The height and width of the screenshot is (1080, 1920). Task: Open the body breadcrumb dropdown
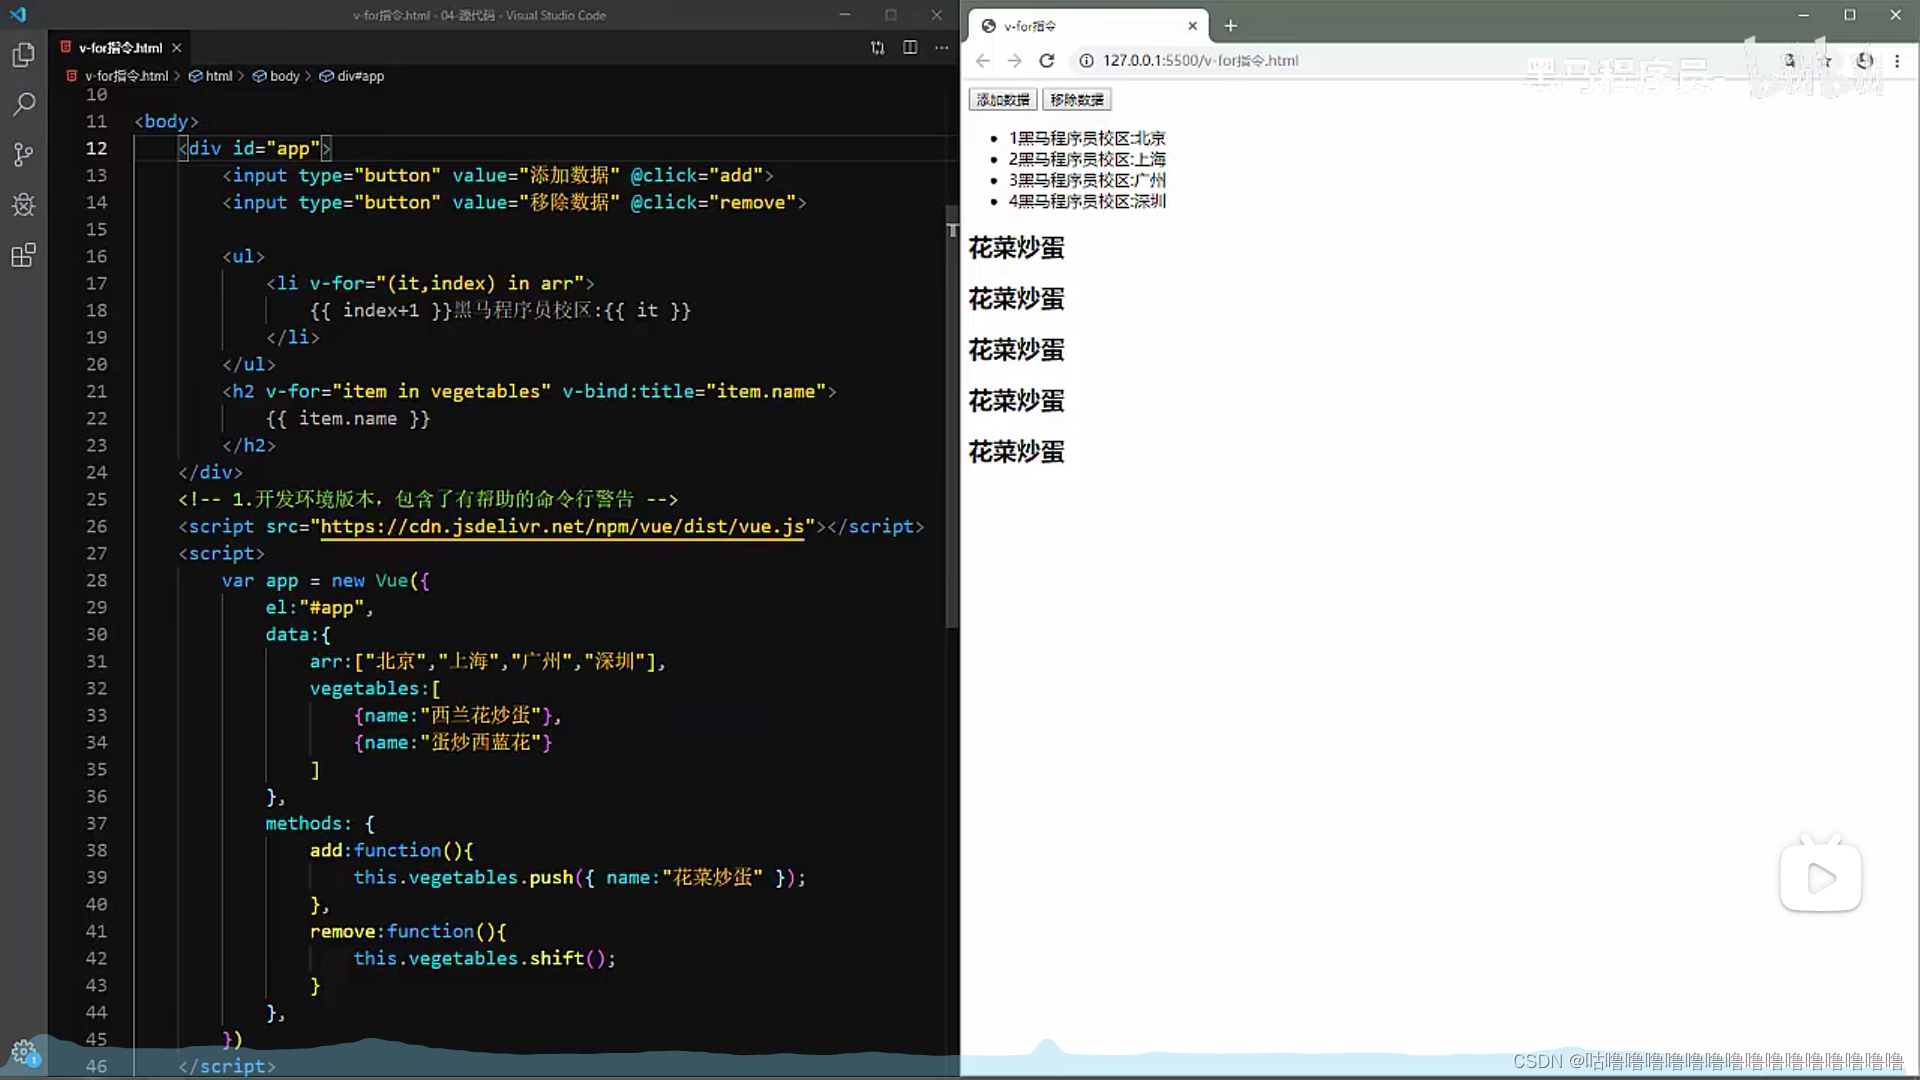(283, 75)
